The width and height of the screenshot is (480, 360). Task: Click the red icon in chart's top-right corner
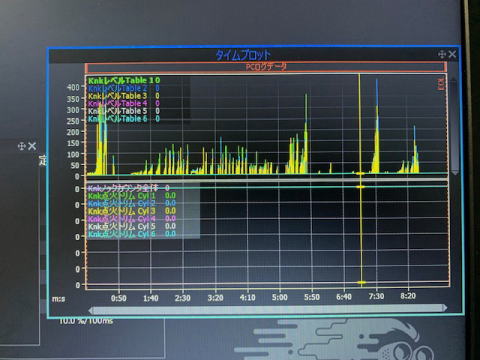pos(441,84)
